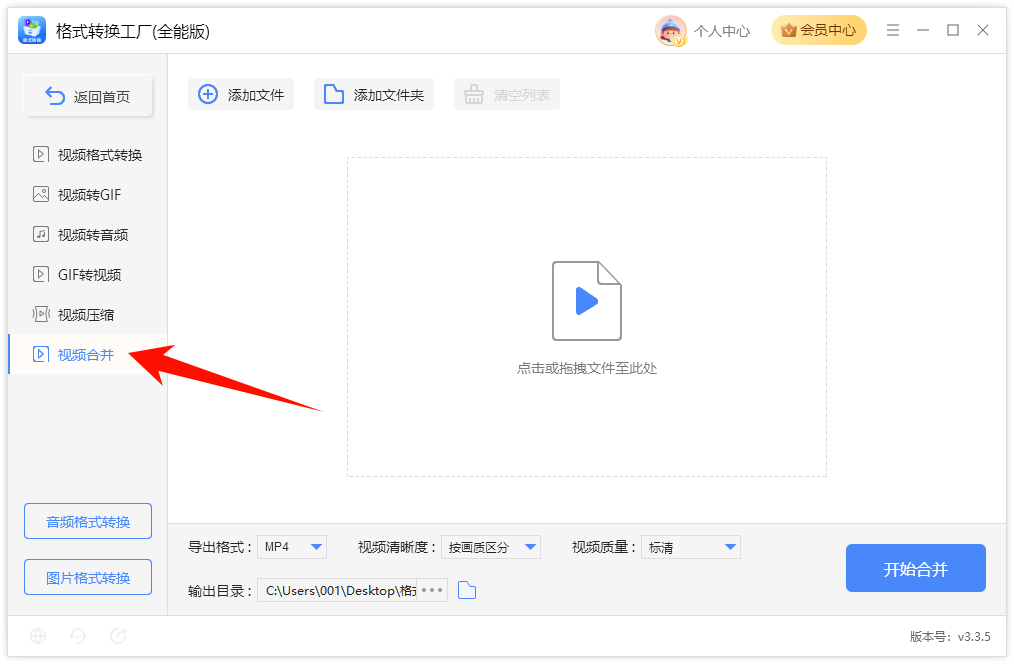Image resolution: width=1014 pixels, height=664 pixels.
Task: Select 视频合并 in sidebar
Action: point(87,354)
